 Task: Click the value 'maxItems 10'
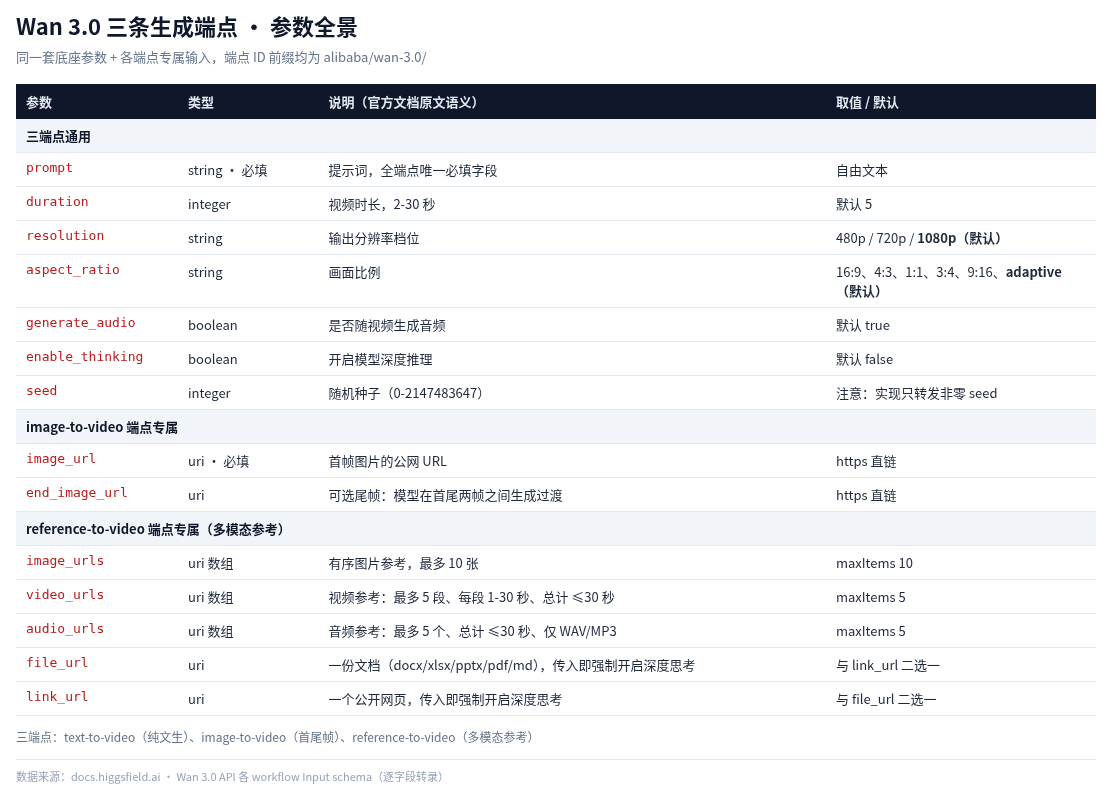coord(874,564)
